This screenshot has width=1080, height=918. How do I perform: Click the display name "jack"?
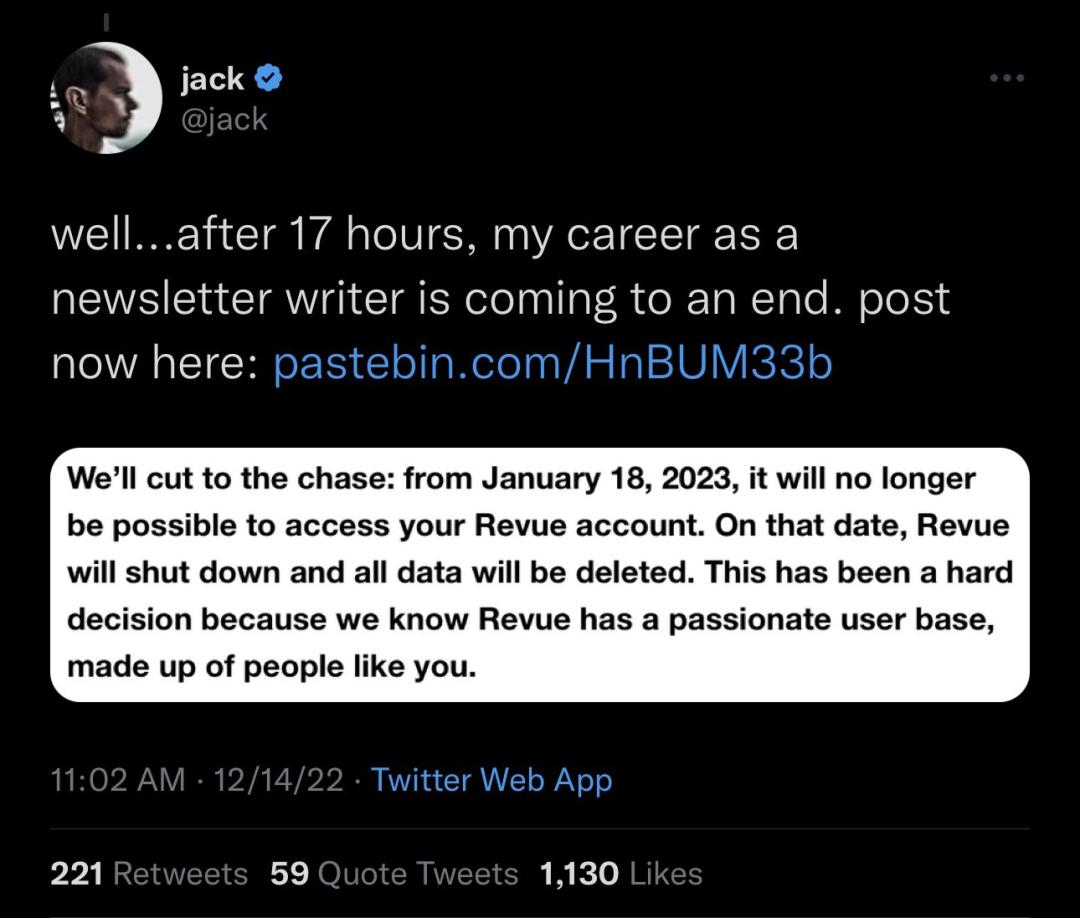[212, 79]
